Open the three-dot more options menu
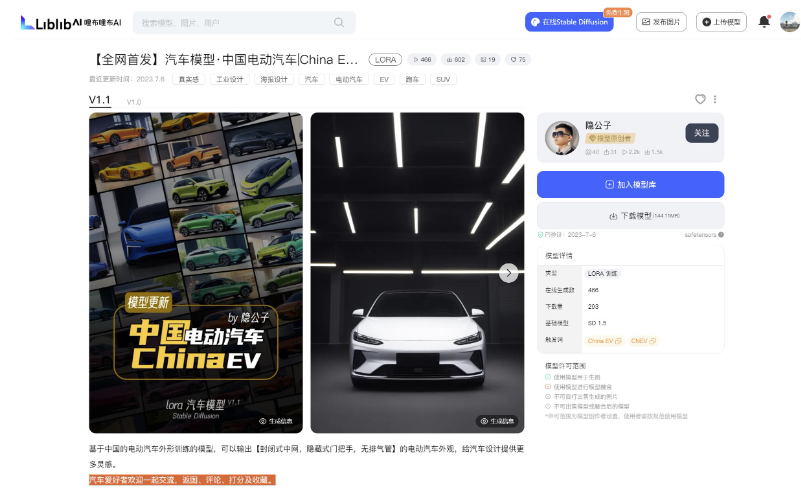Screen dimensions: 801x490 pyautogui.click(x=715, y=99)
